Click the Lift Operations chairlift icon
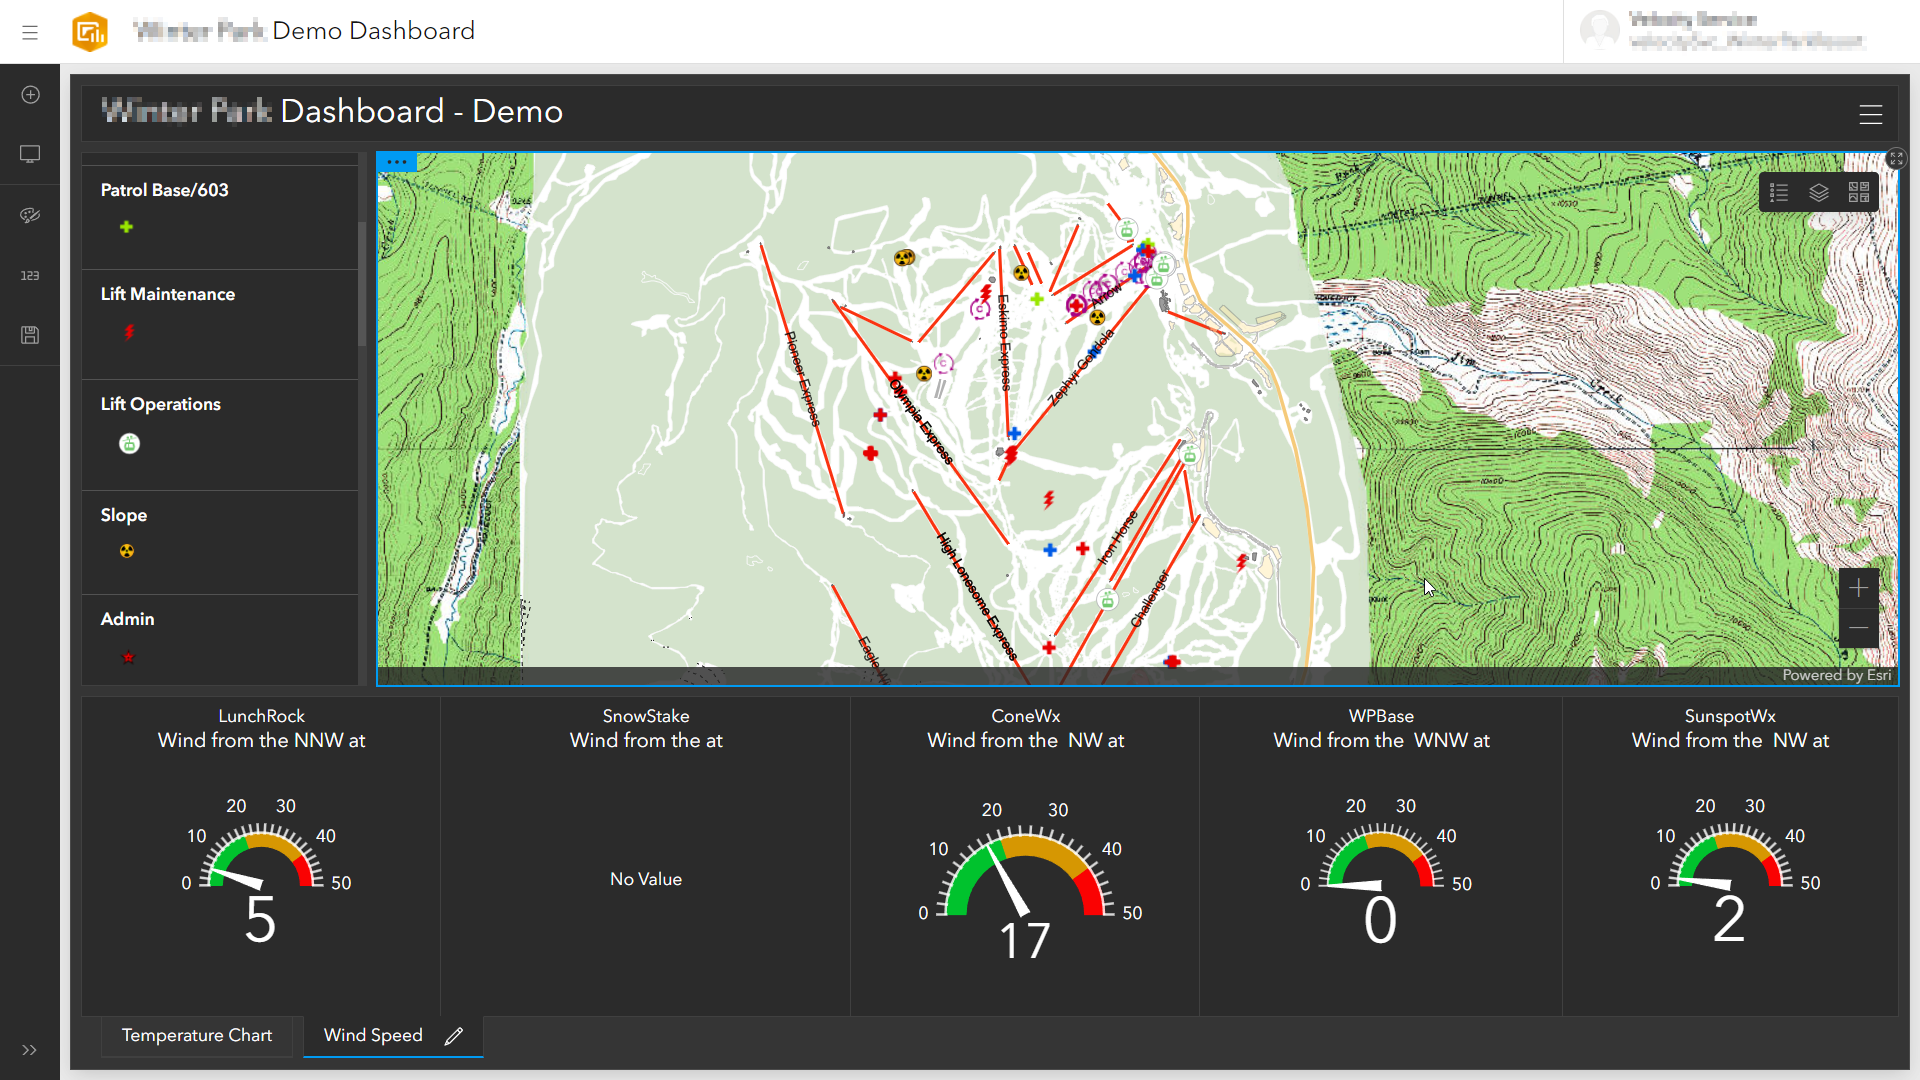This screenshot has height=1080, width=1920. (129, 443)
